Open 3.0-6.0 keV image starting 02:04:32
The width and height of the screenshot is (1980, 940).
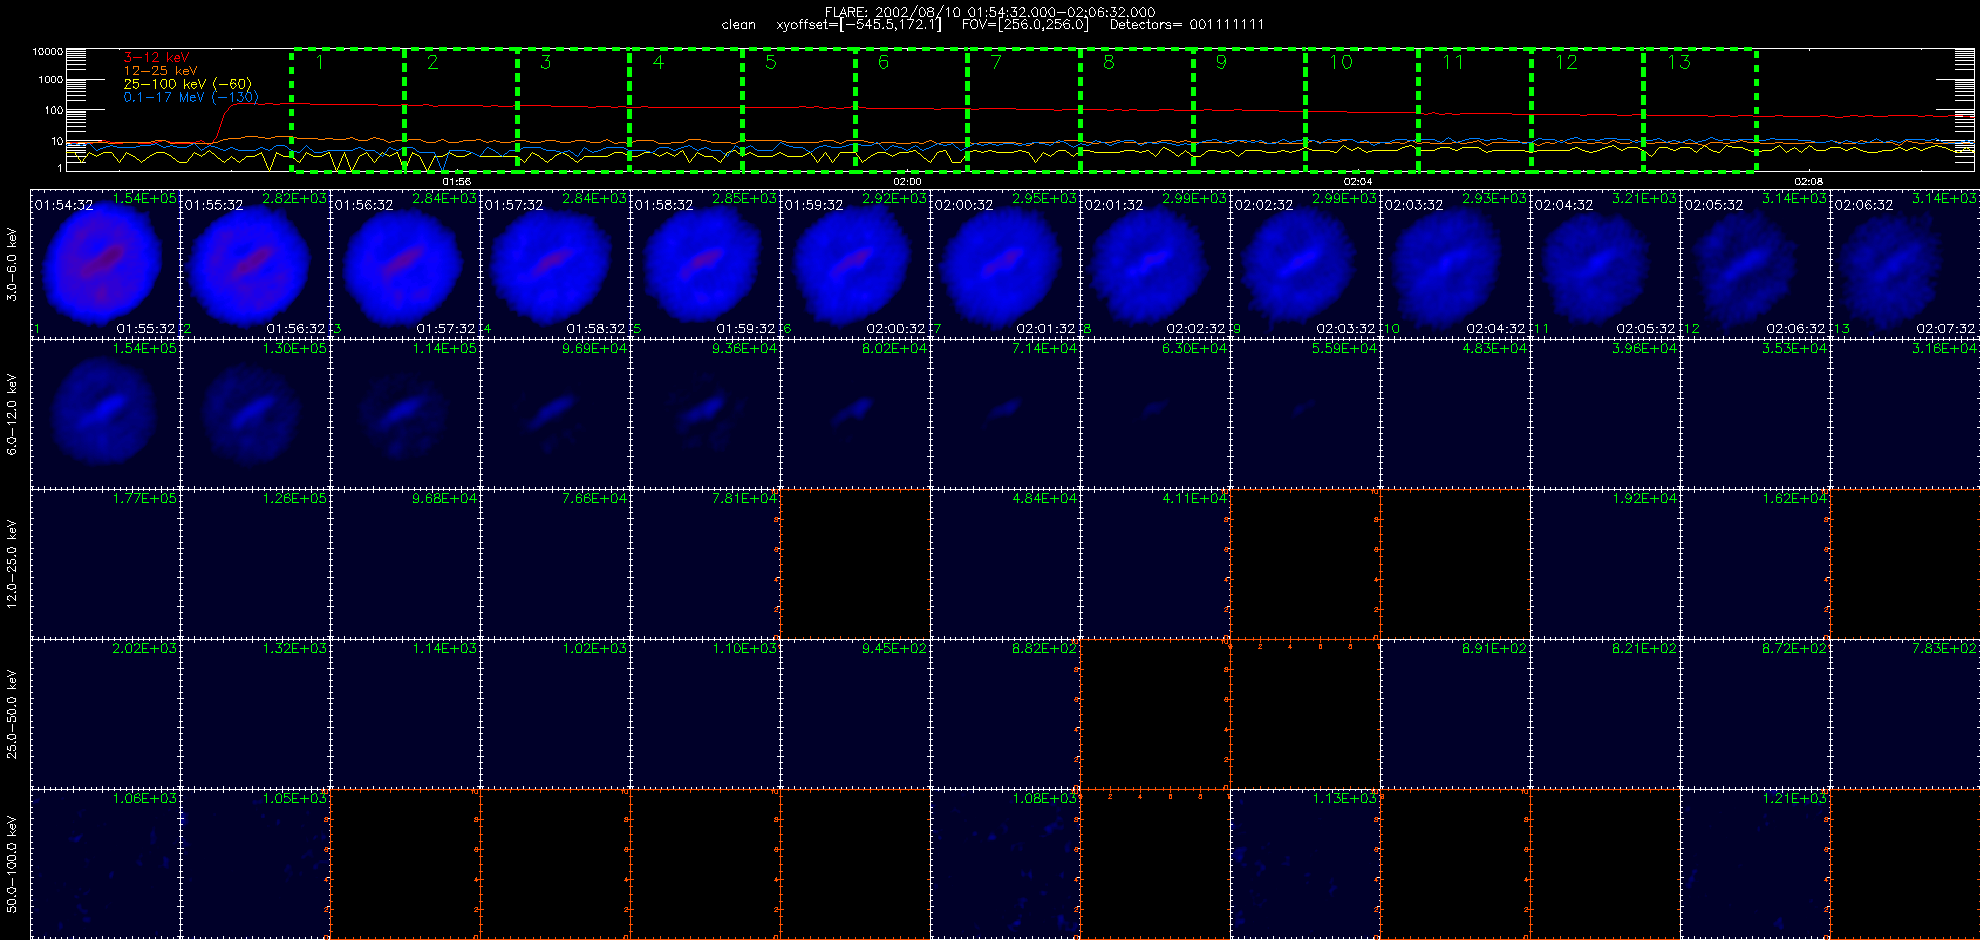coord(1605,264)
